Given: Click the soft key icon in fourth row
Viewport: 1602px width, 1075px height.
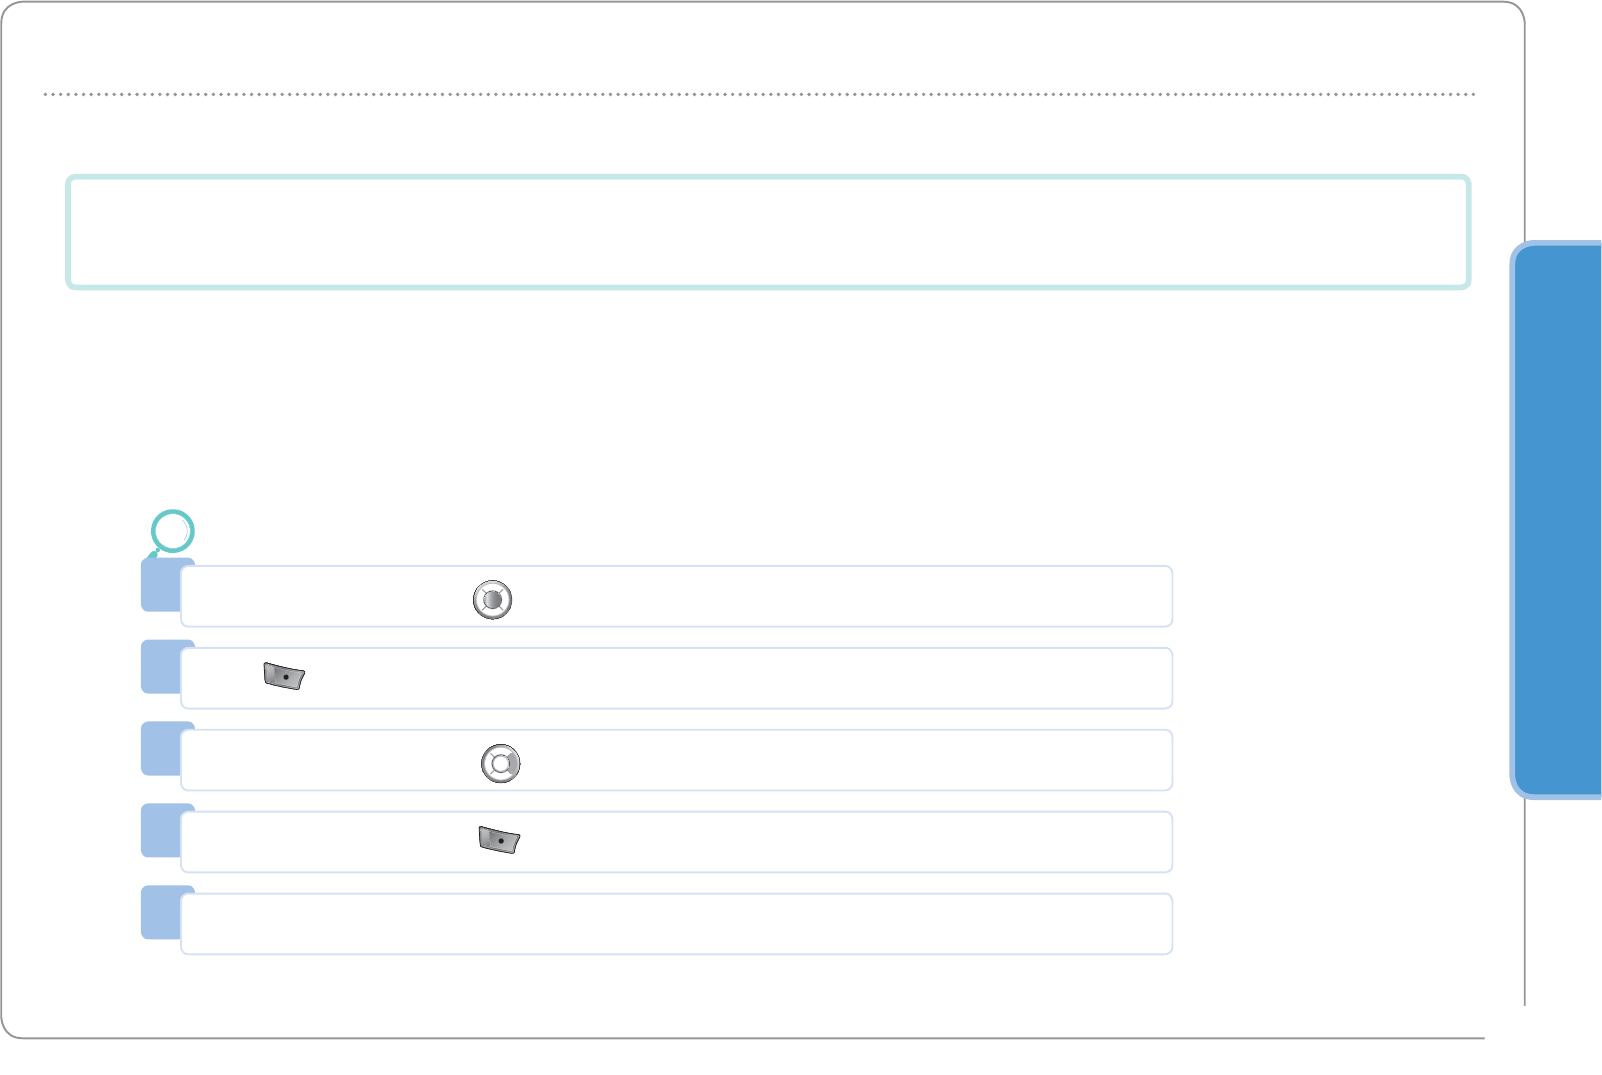Looking at the screenshot, I should click(499, 840).
